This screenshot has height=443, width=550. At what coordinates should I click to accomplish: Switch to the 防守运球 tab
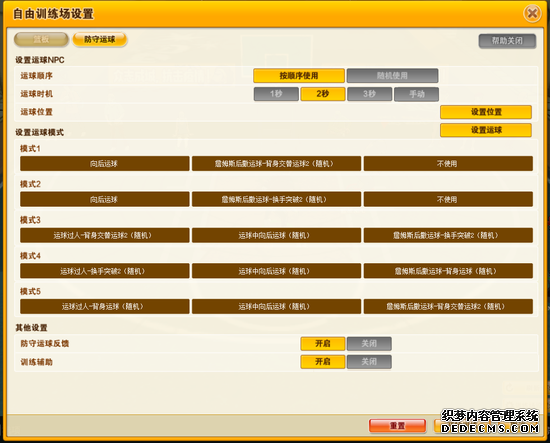coord(100,39)
